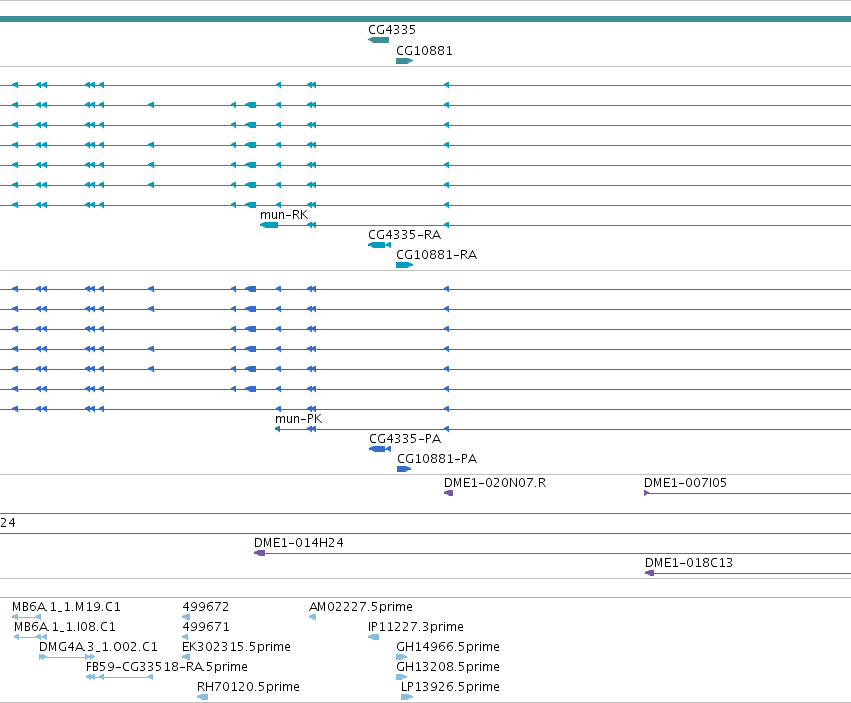Click the CG4335-PA label

[x=405, y=439]
